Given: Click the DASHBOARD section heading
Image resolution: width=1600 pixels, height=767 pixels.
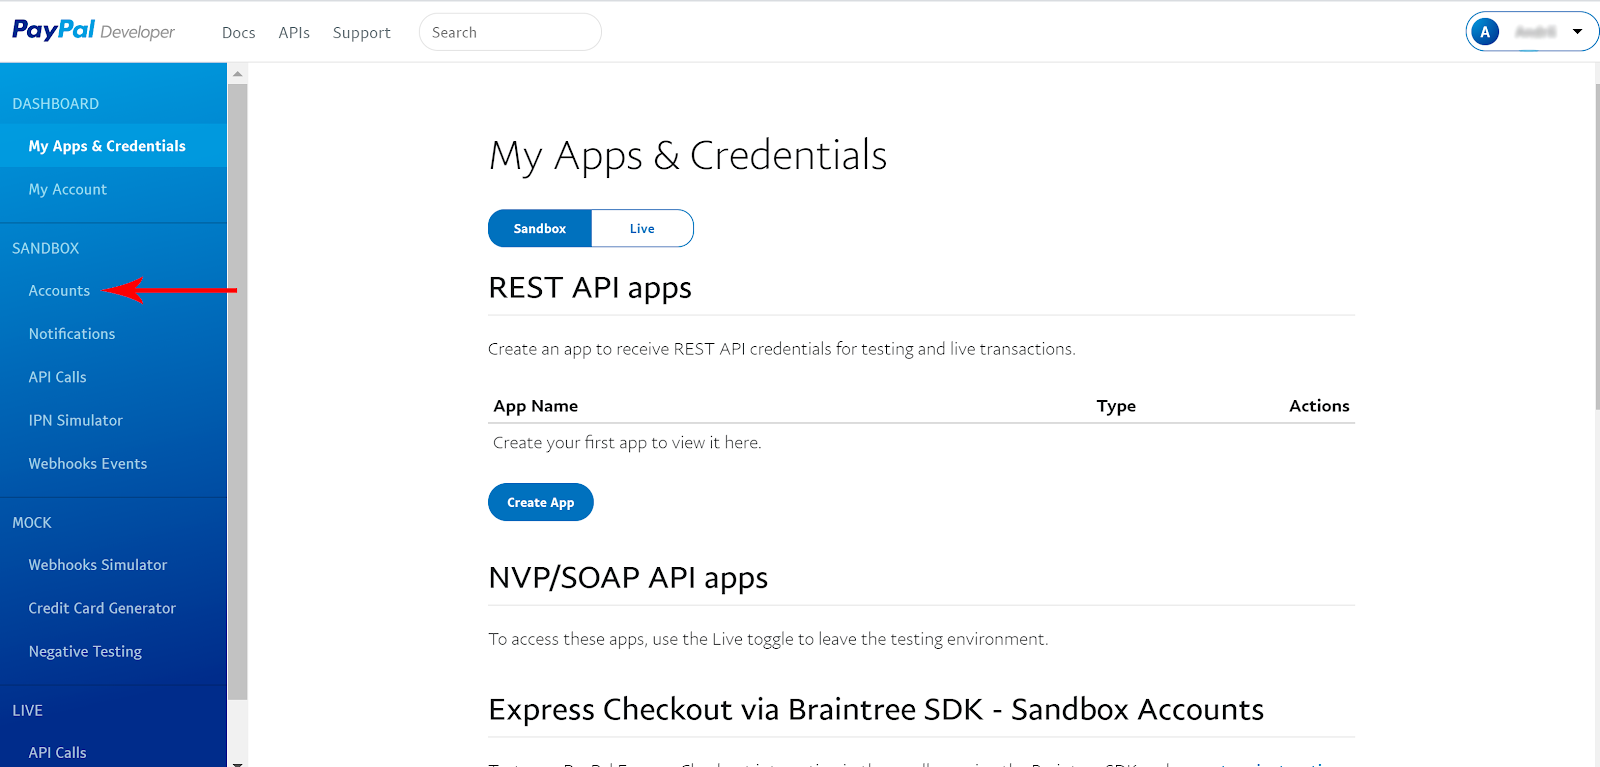Looking at the screenshot, I should 56,104.
